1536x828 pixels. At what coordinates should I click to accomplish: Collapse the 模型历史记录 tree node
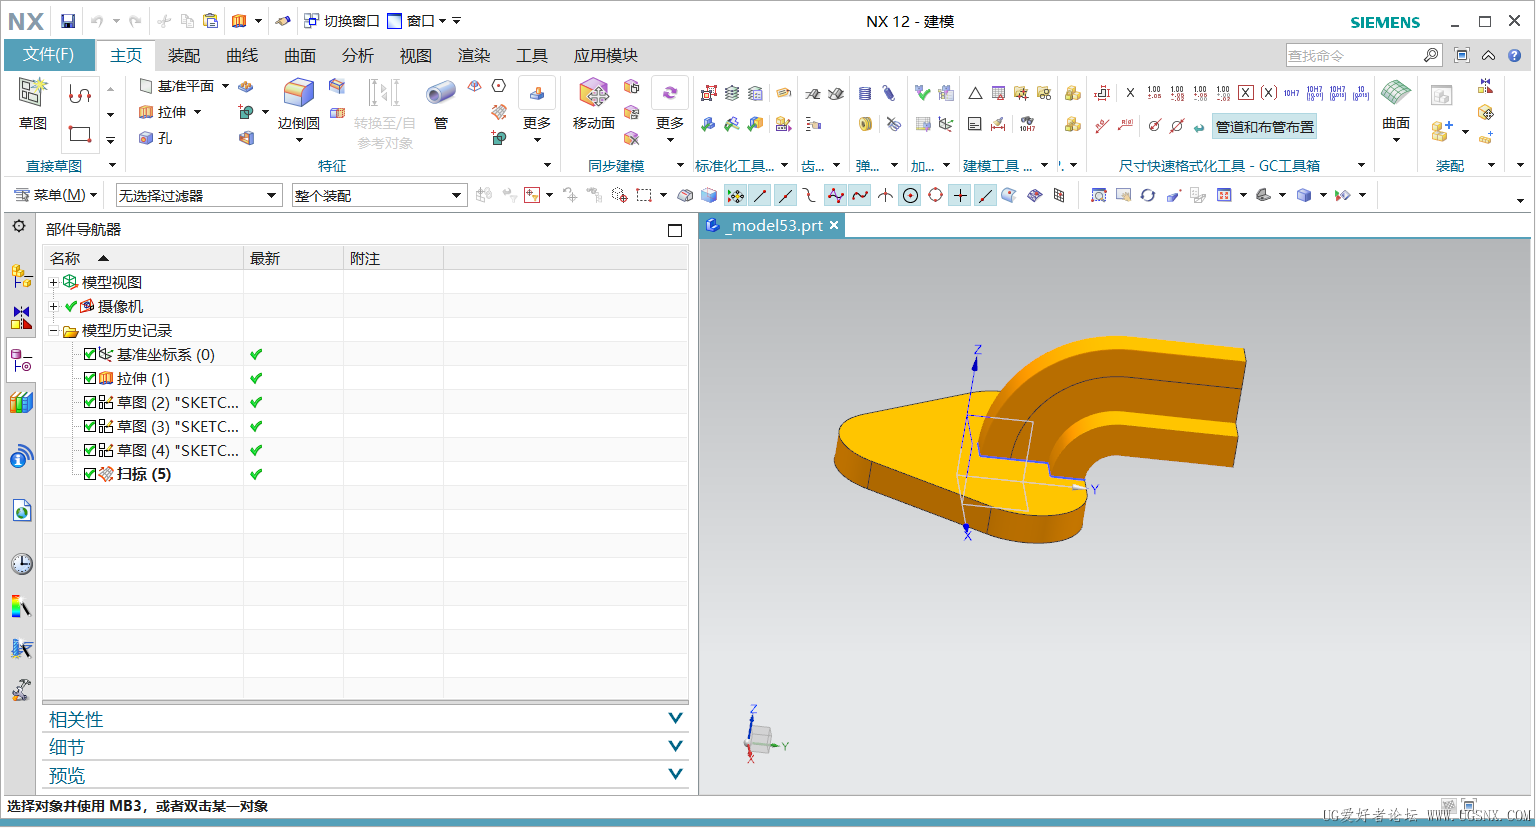[x=54, y=330]
